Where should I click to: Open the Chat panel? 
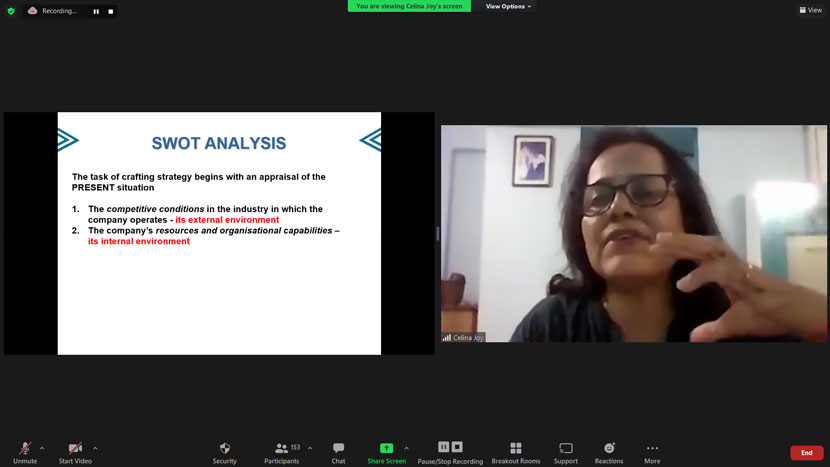coord(338,453)
